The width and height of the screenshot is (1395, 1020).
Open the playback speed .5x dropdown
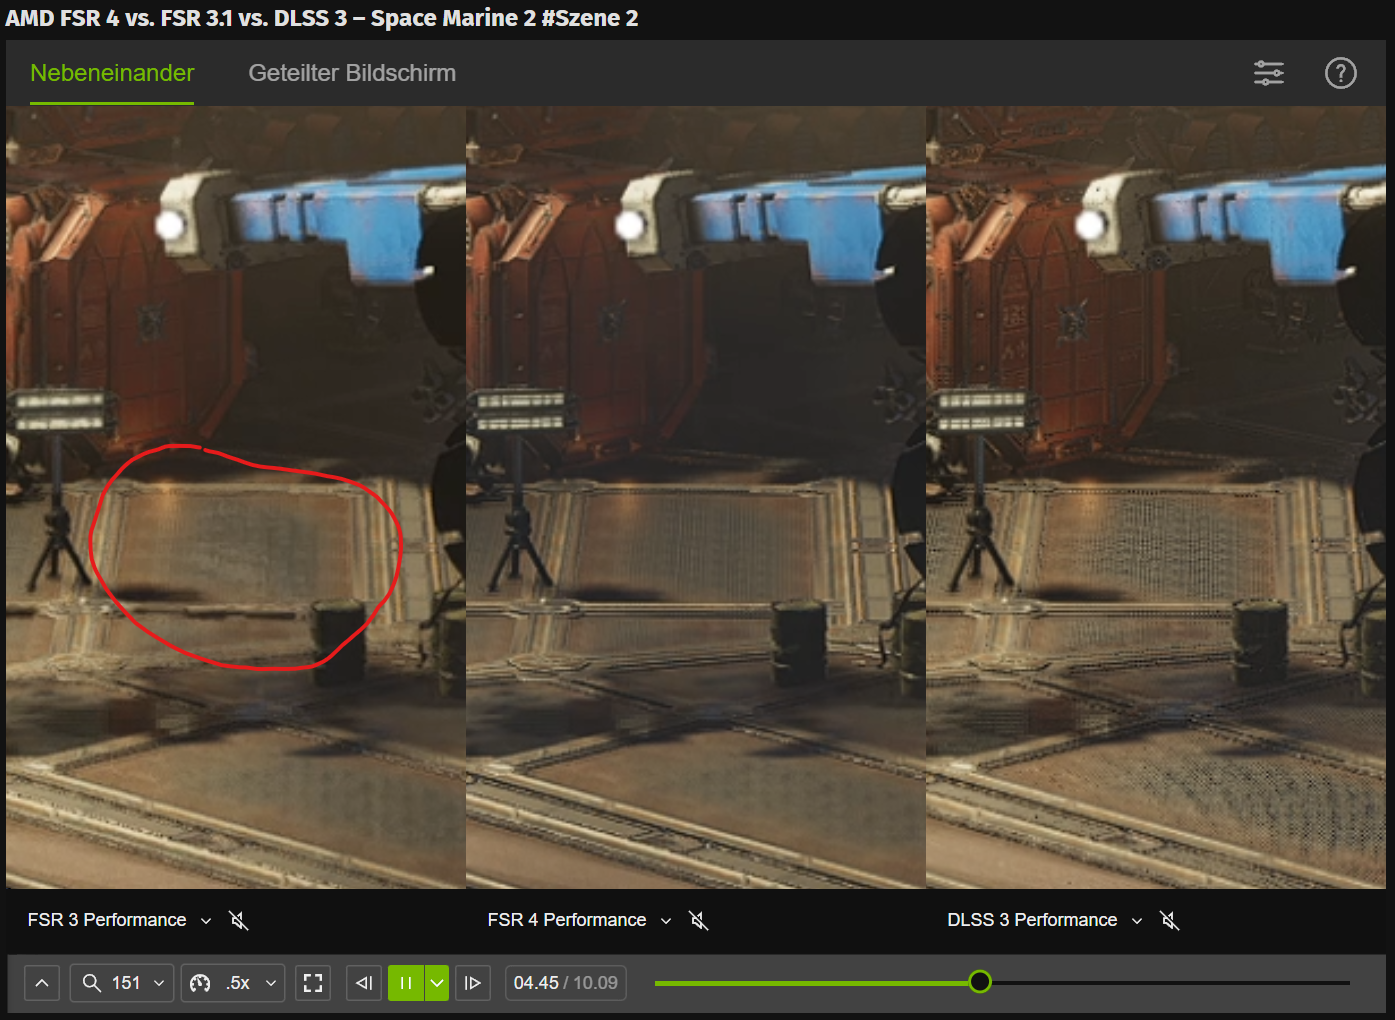pyautogui.click(x=233, y=983)
